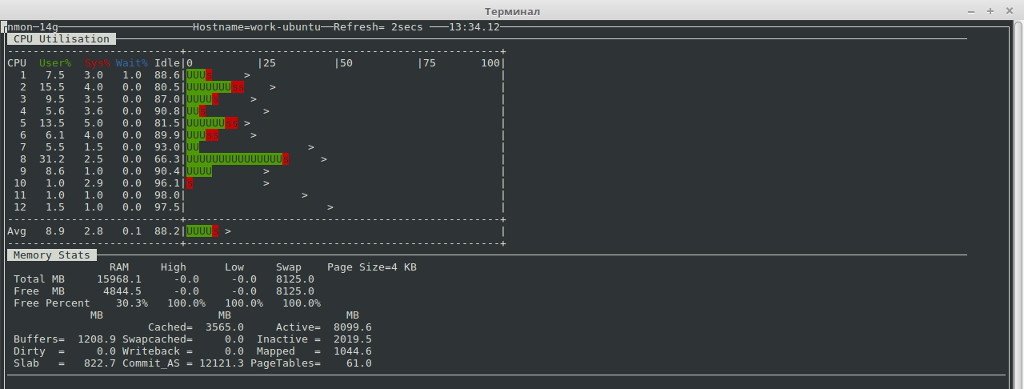Viewport: 1024px width, 389px height.
Task: Click the Page Size=4 KB text
Action: [x=372, y=268]
